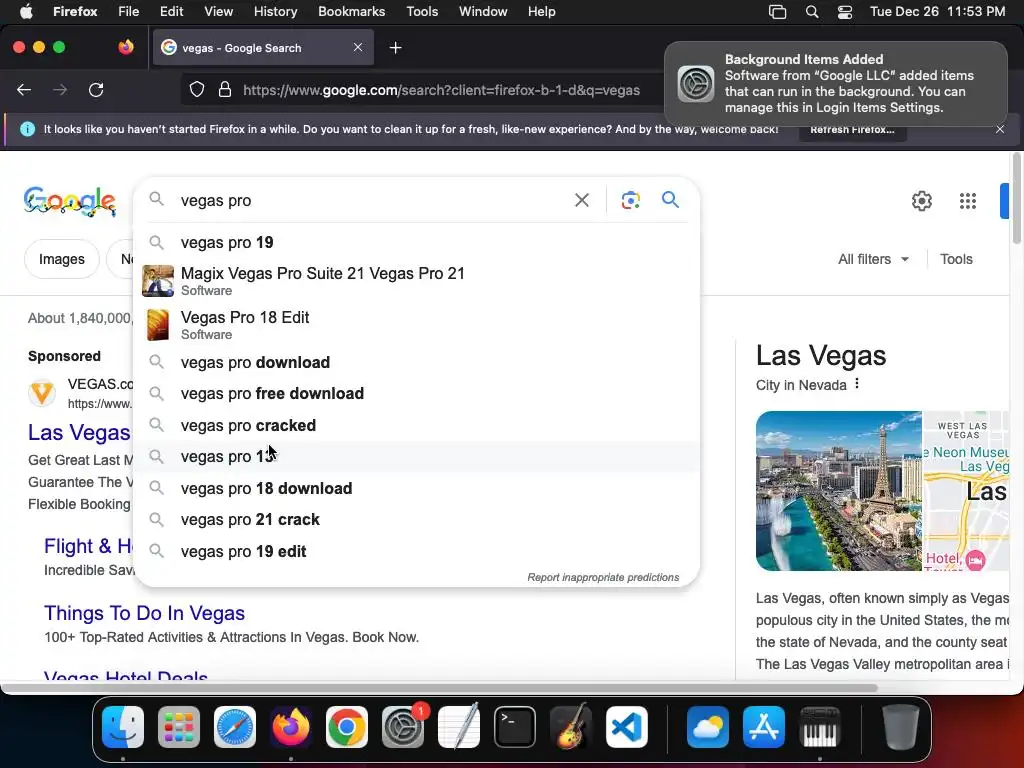Open Launchpad from the Dock
Viewport: 1024px width, 768px height.
coord(179,727)
